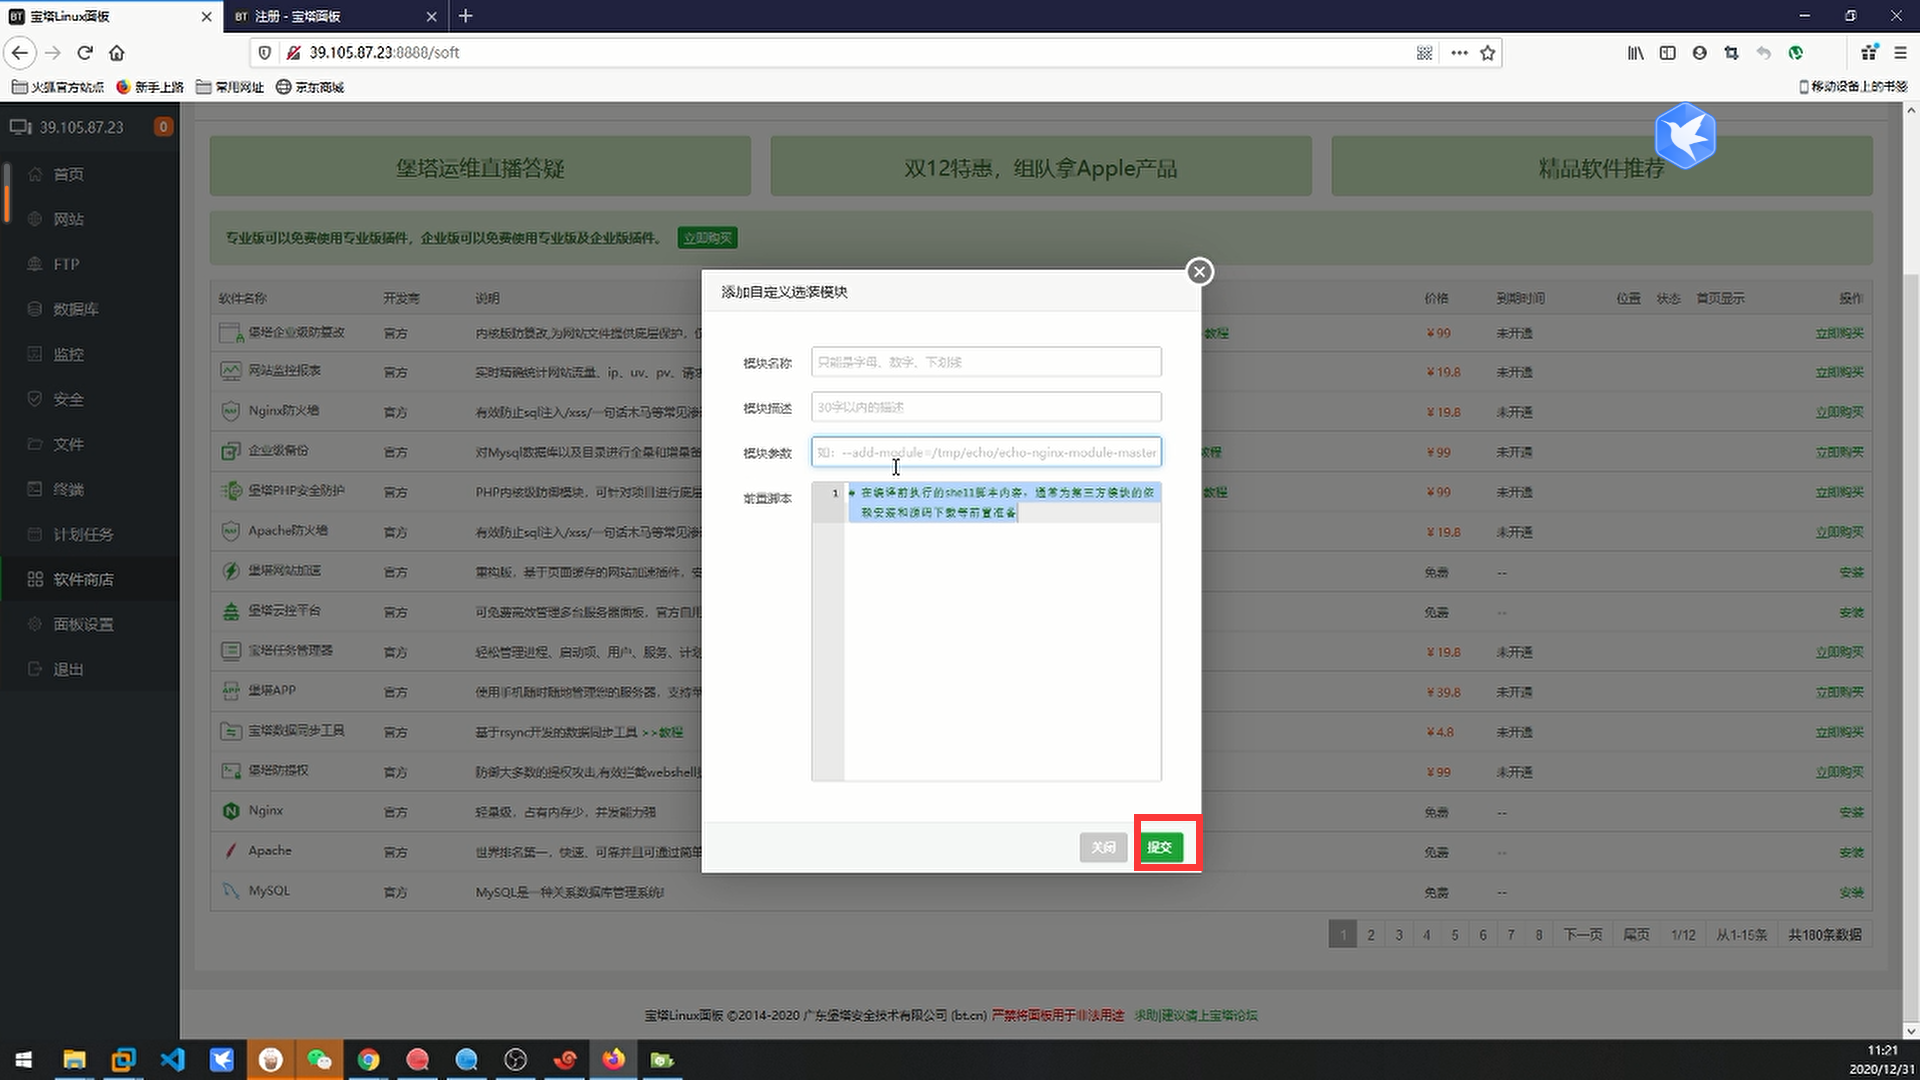Go to the browser home icon
This screenshot has height=1080, width=1920.
[x=117, y=53]
